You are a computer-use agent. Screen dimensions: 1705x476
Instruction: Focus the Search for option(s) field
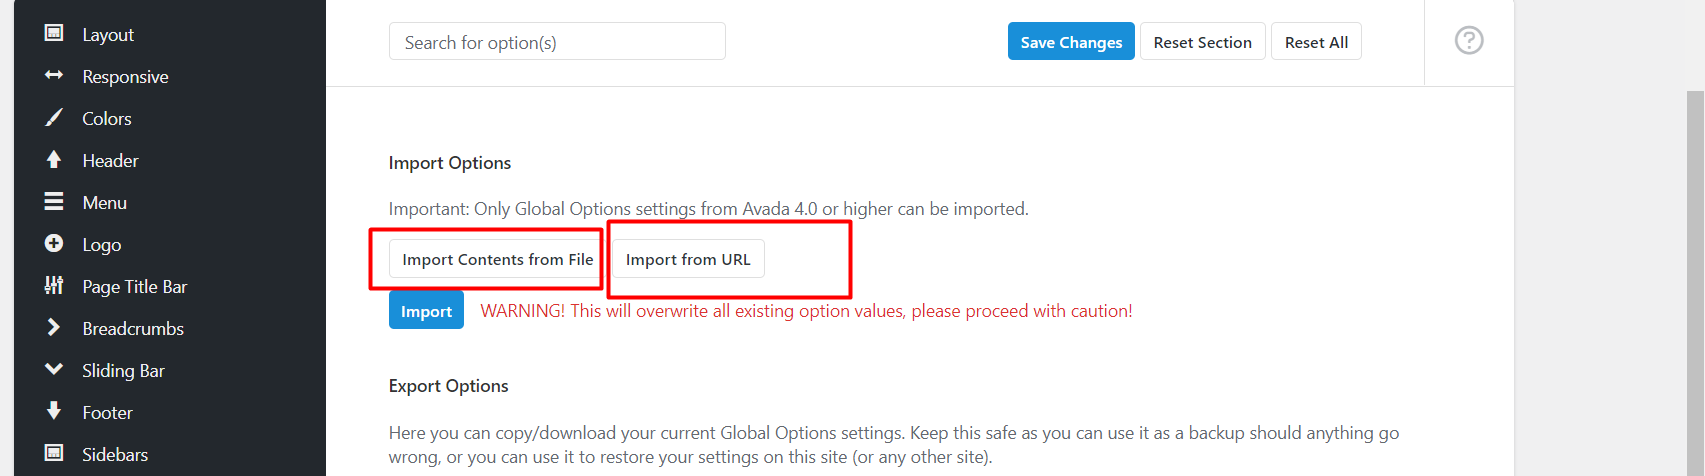tap(557, 41)
